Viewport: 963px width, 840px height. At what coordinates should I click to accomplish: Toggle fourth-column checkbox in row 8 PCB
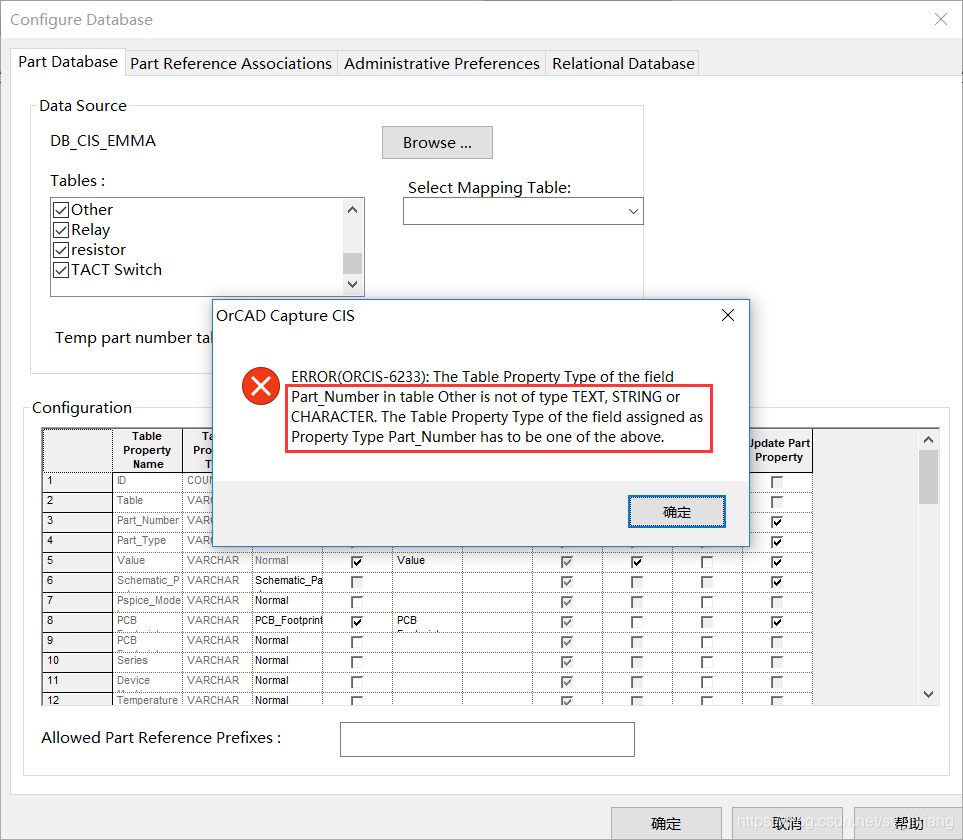point(357,622)
